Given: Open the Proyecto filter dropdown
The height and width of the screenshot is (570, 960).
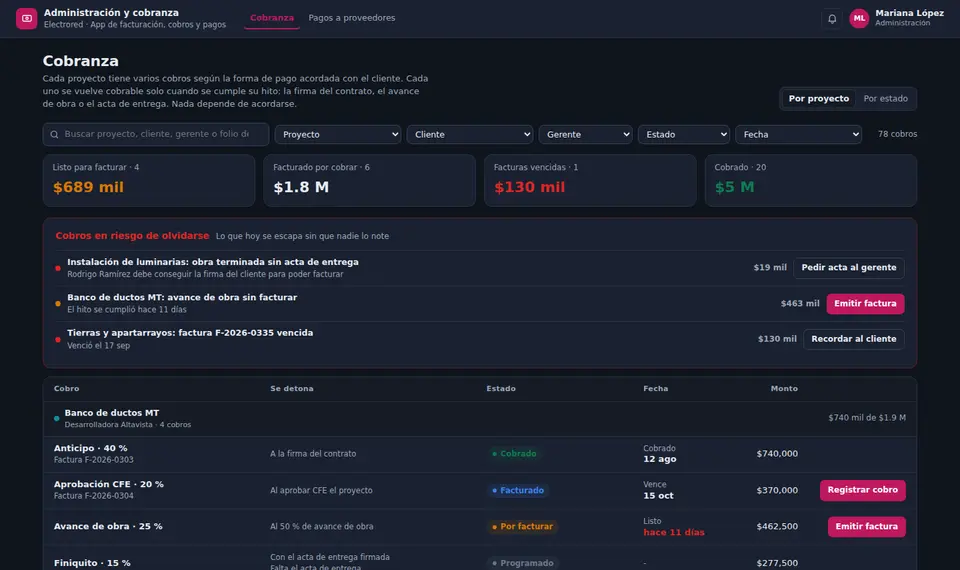Looking at the screenshot, I should click(x=338, y=135).
